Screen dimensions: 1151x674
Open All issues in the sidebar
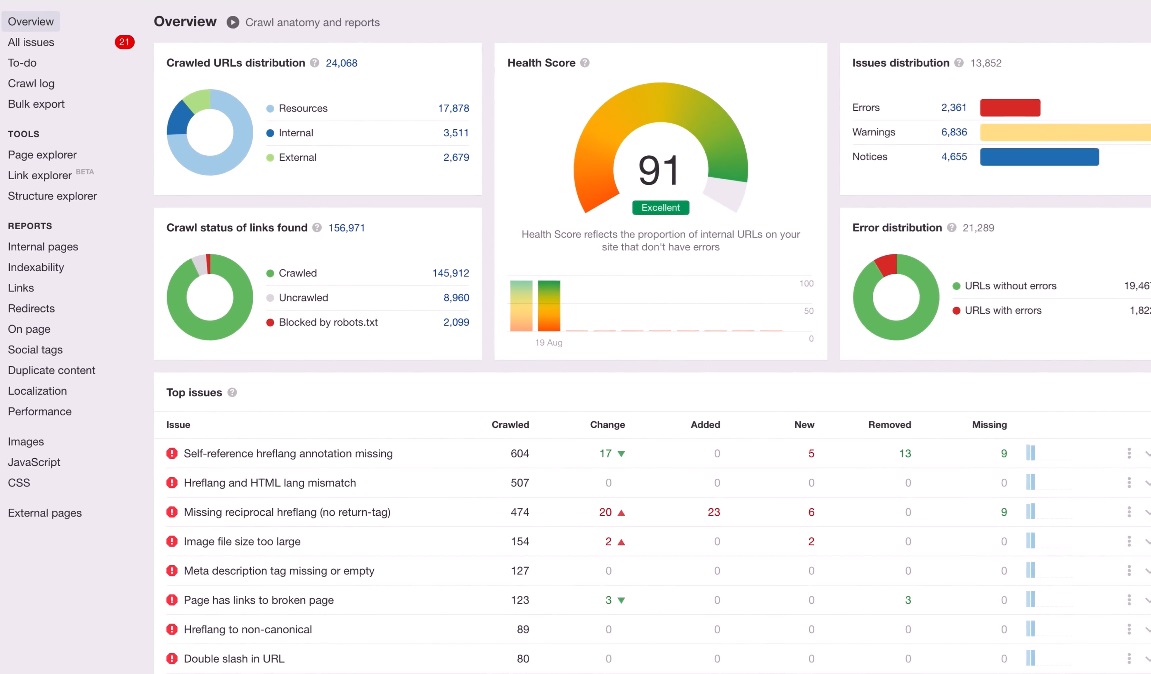31,43
